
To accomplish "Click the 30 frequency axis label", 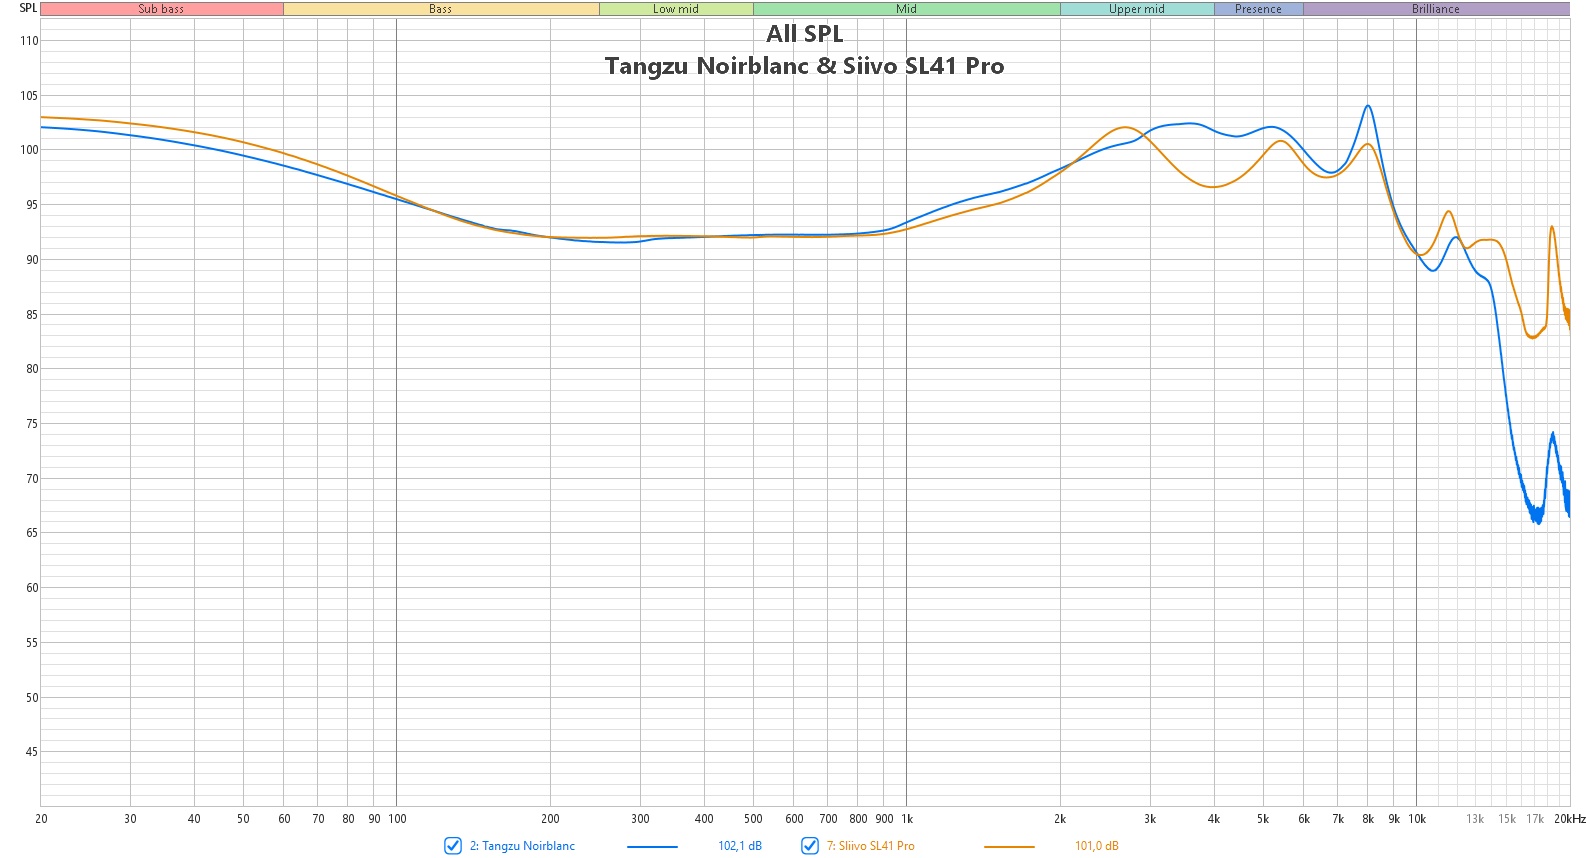I will pos(130,819).
